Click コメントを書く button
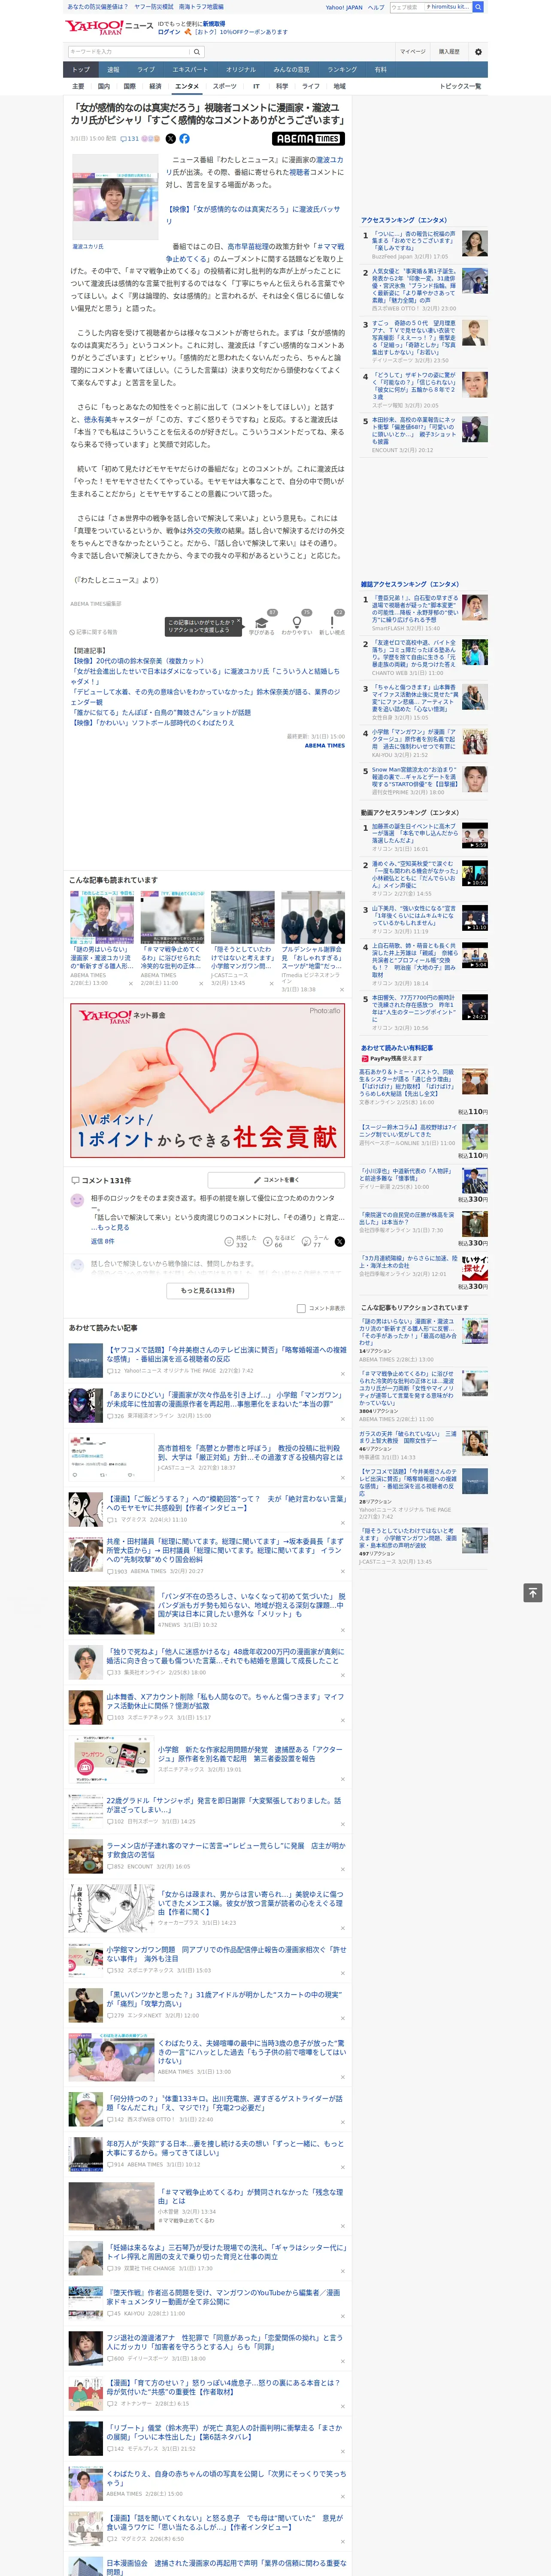 click(276, 1180)
